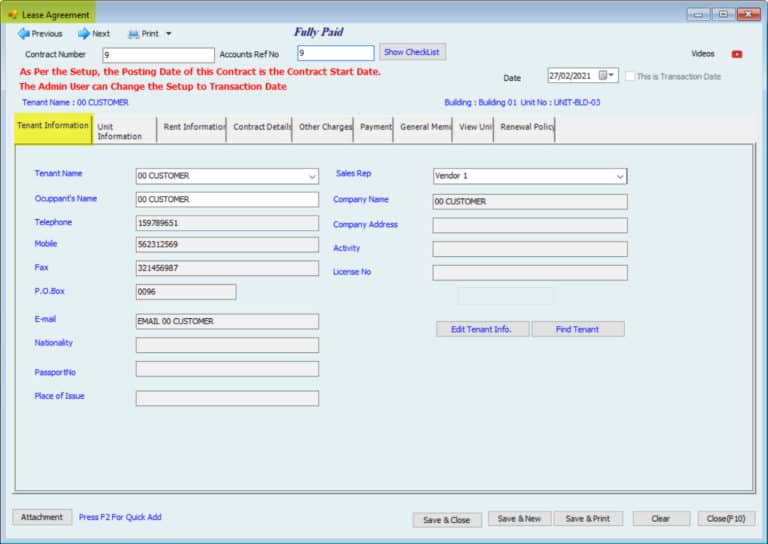Click the Company Name field

(530, 201)
